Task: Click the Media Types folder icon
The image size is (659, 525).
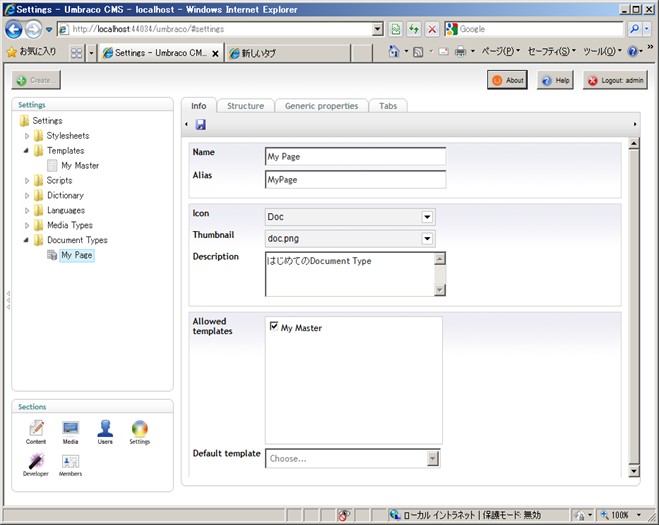Action: tap(38, 225)
